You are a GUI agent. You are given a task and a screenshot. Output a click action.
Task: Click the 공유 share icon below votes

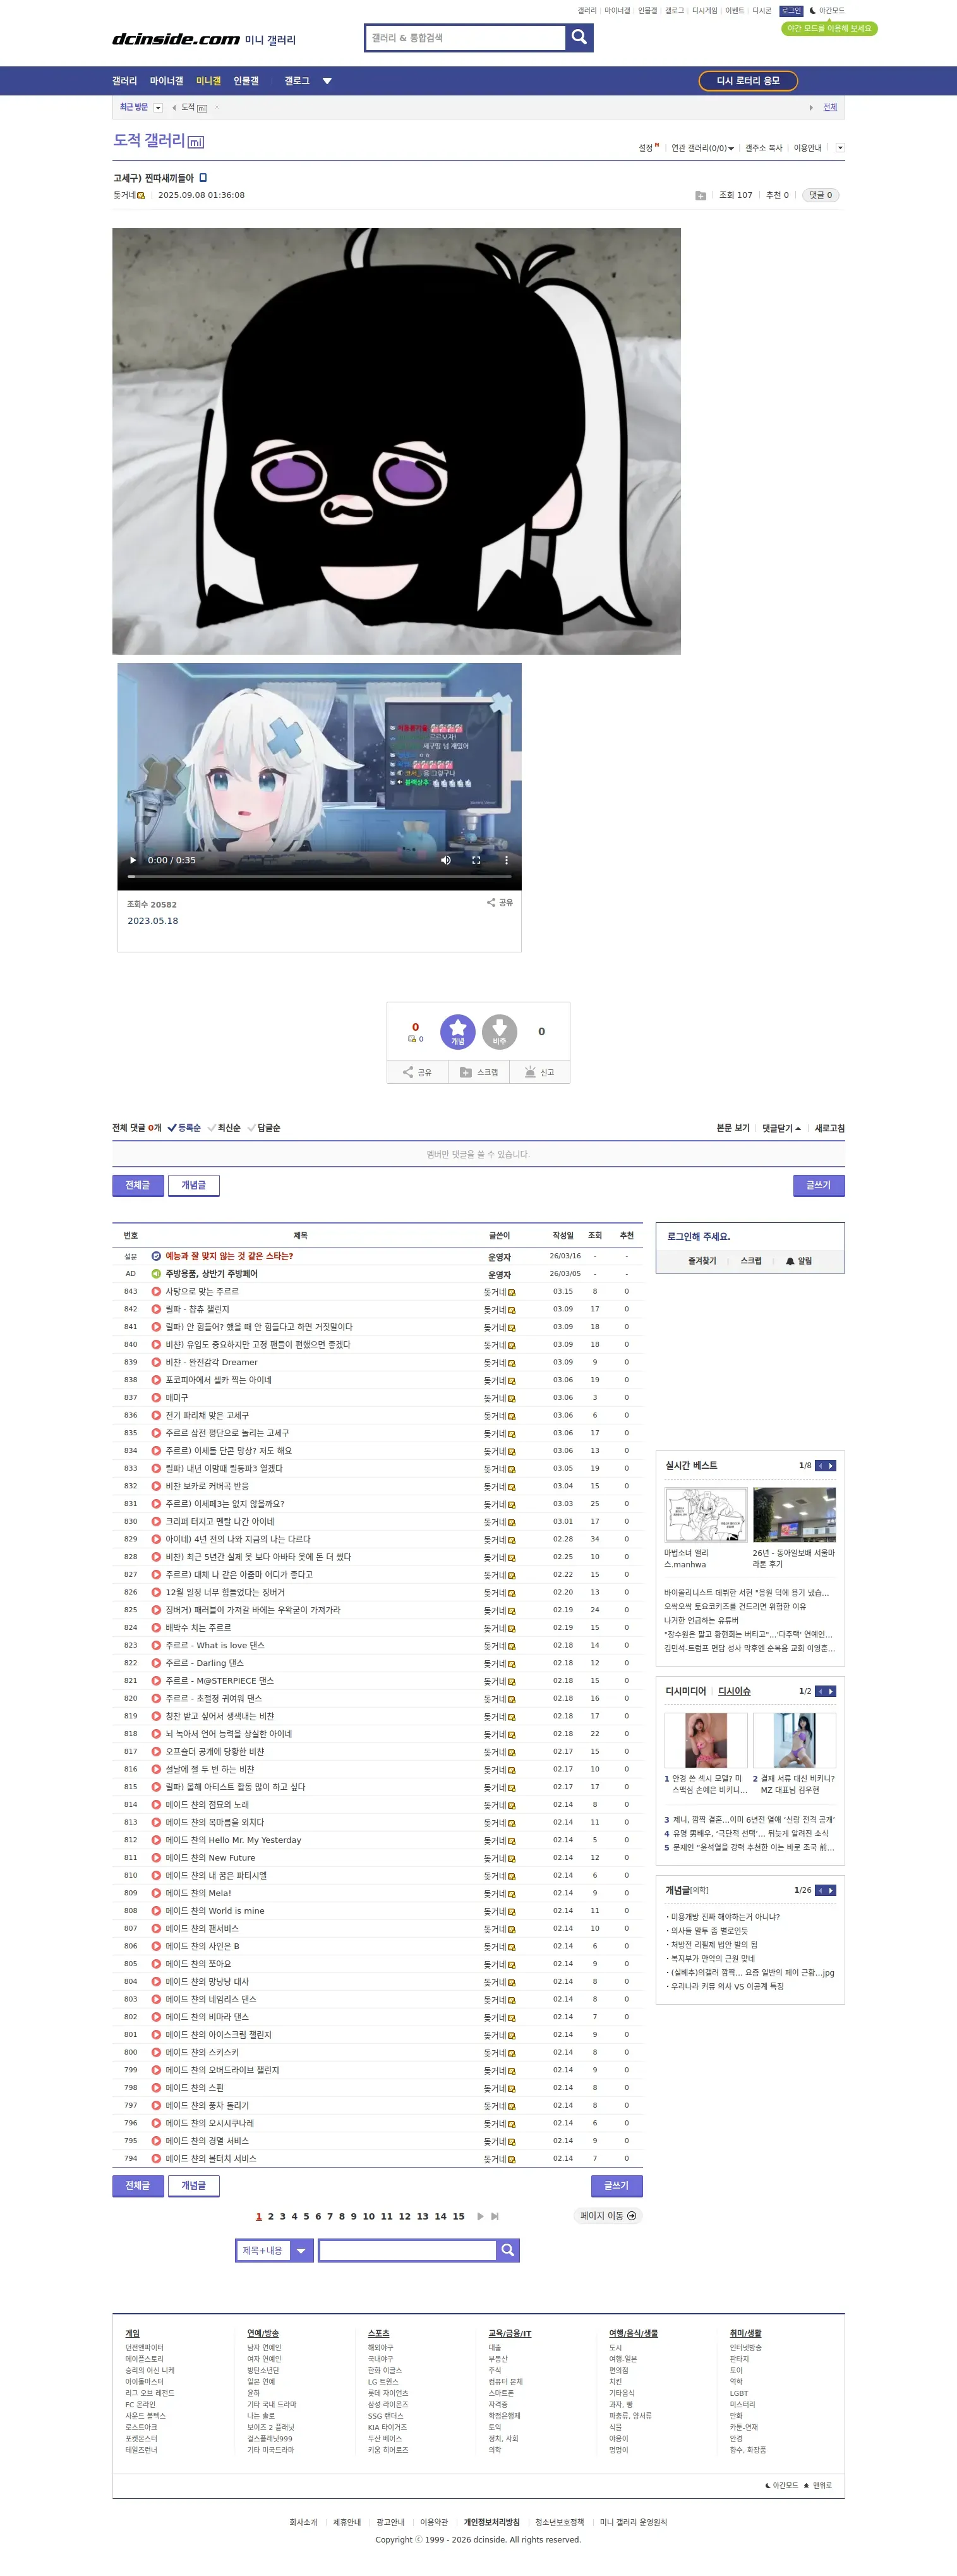pos(417,1072)
